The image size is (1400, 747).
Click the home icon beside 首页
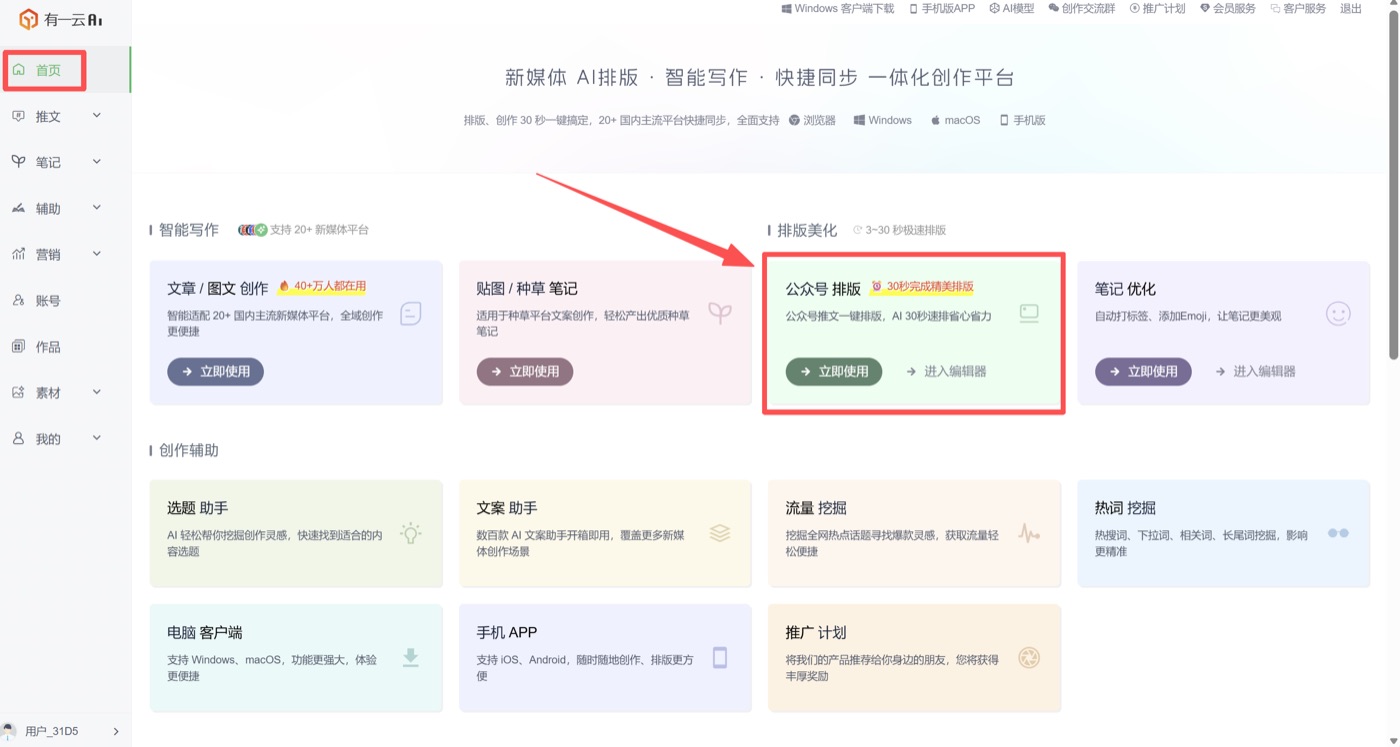tap(19, 70)
